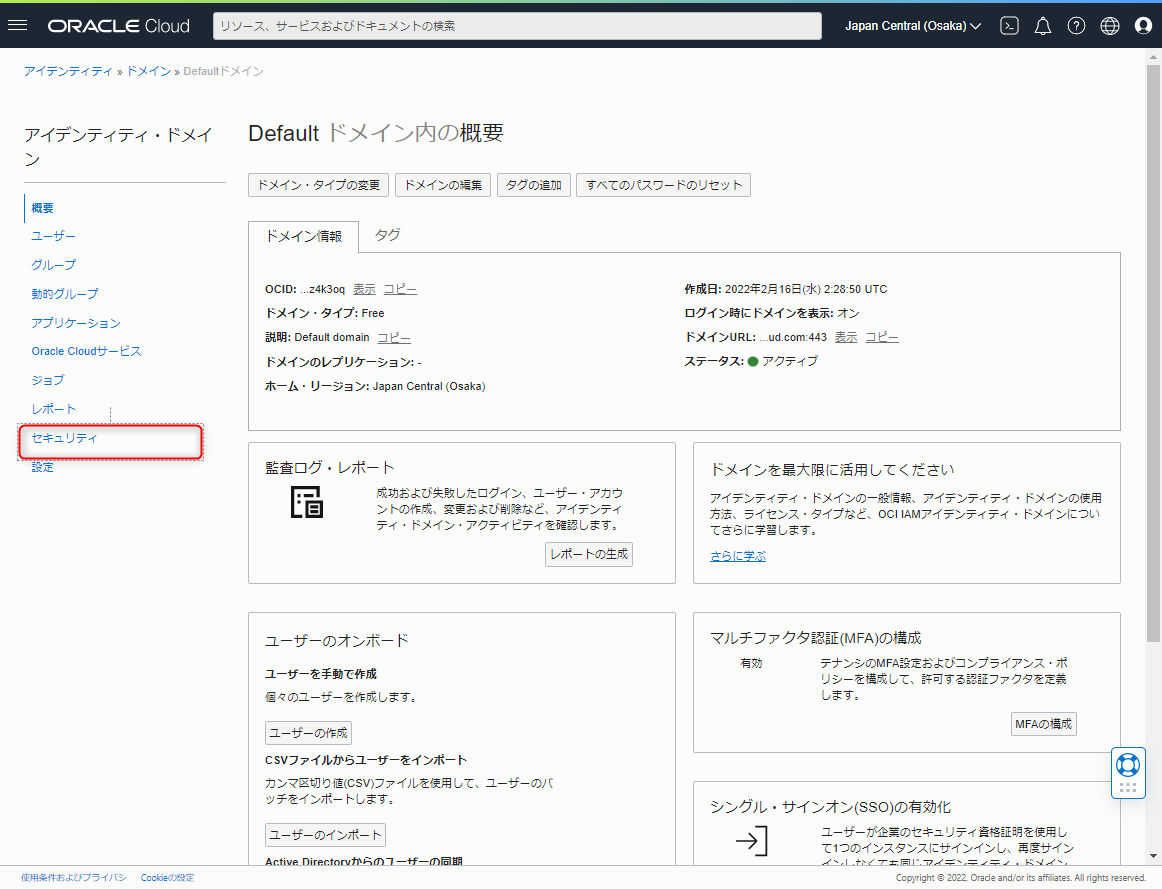Open the hamburger navigation menu

[18, 26]
